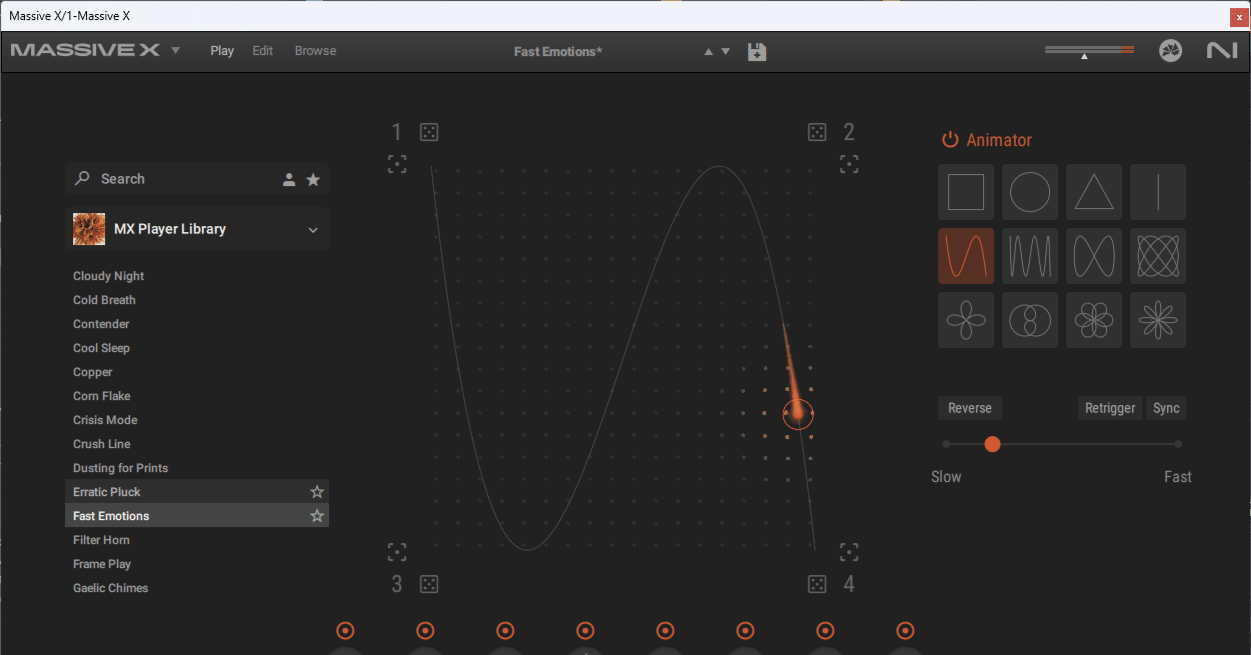Randomize corner 2 with dice icon
Image resolution: width=1251 pixels, height=655 pixels.
[817, 132]
